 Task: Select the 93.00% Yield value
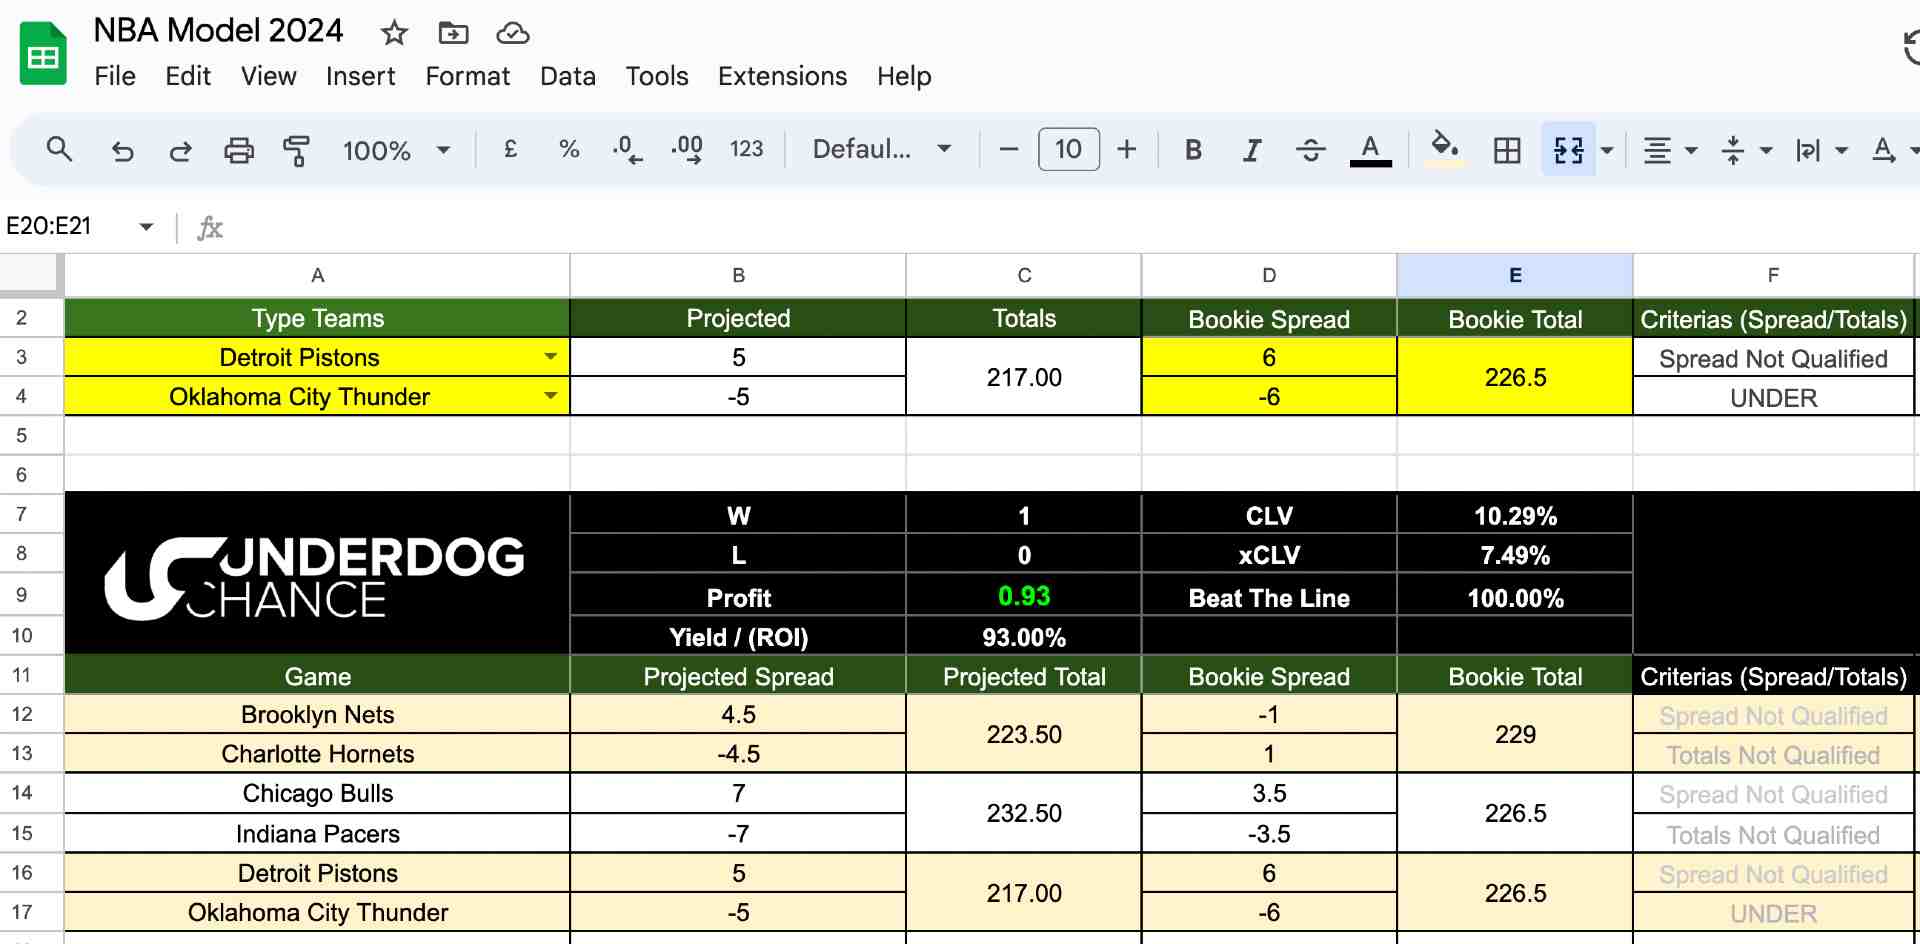1024,637
